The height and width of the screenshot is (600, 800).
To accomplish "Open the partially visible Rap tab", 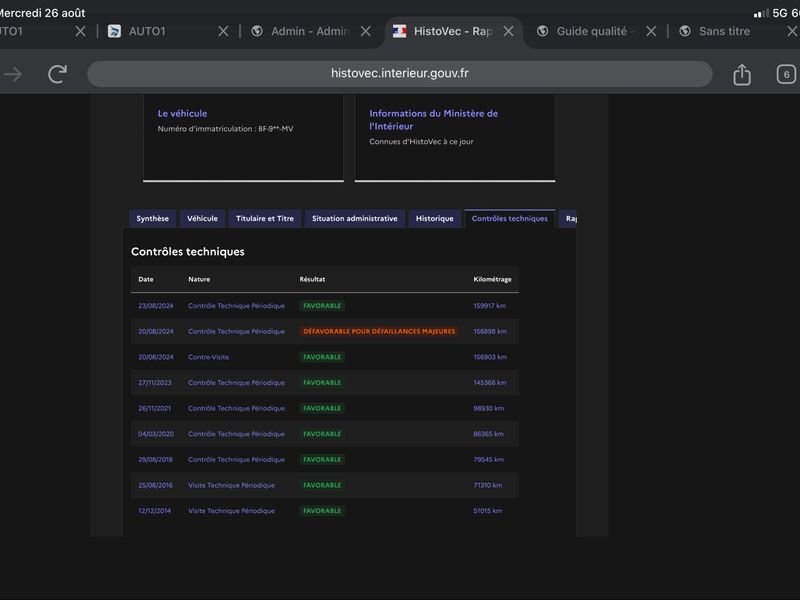I will [x=568, y=218].
